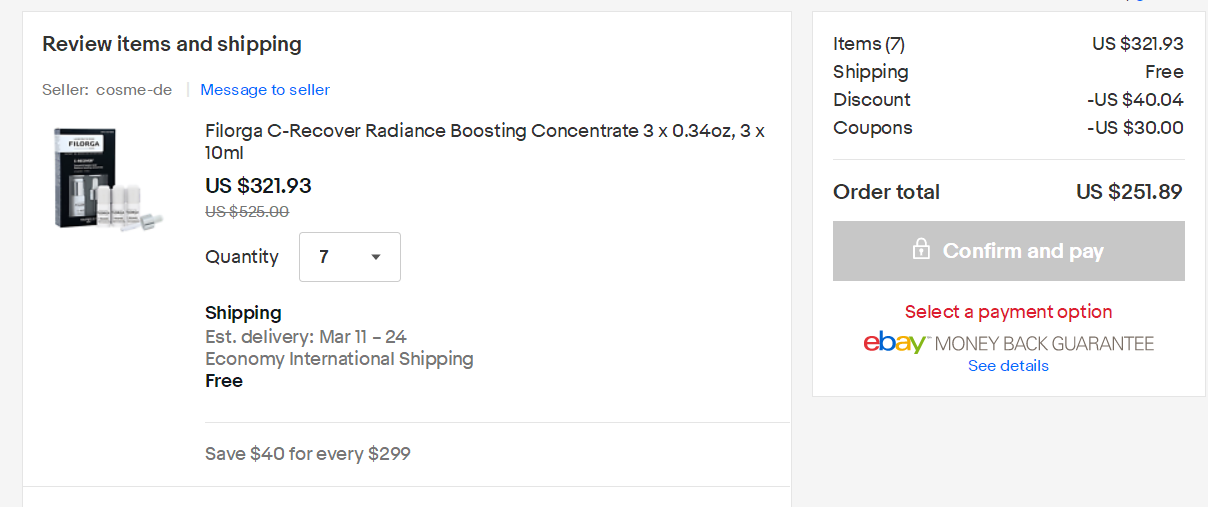The width and height of the screenshot is (1208, 507).
Task: Select the Quantity box showing 7
Action: (x=349, y=257)
